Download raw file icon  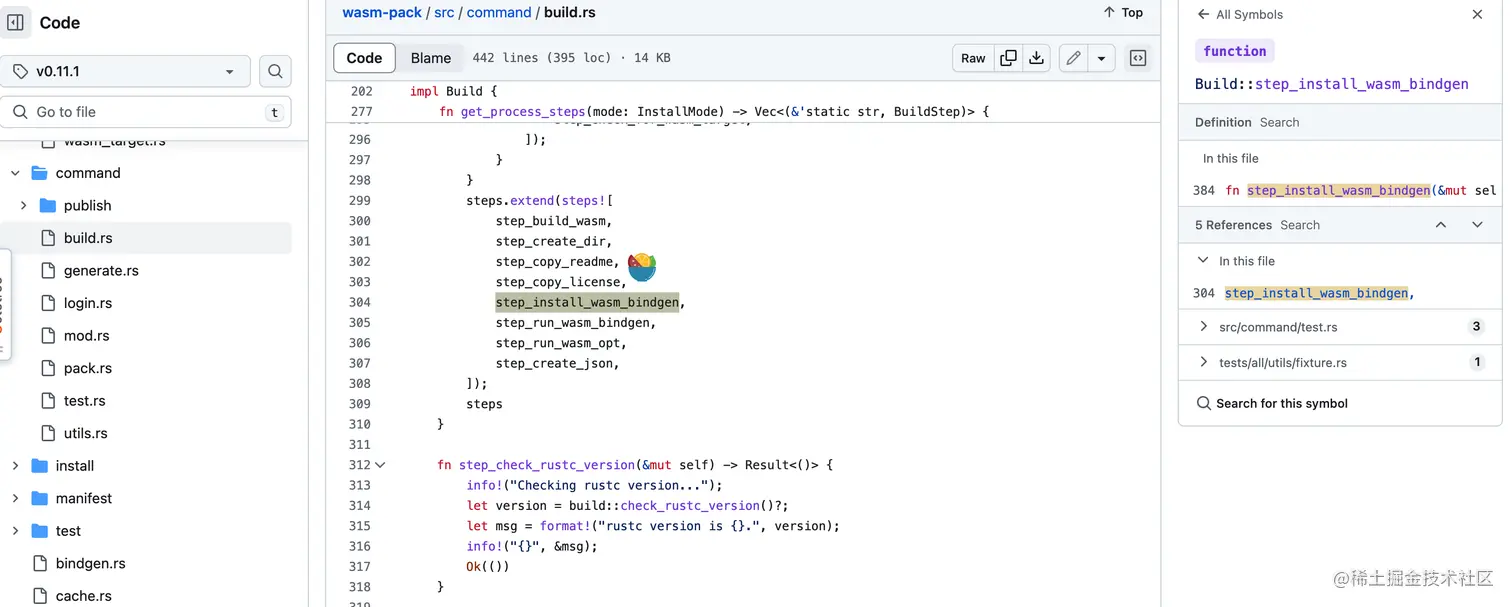[1037, 58]
